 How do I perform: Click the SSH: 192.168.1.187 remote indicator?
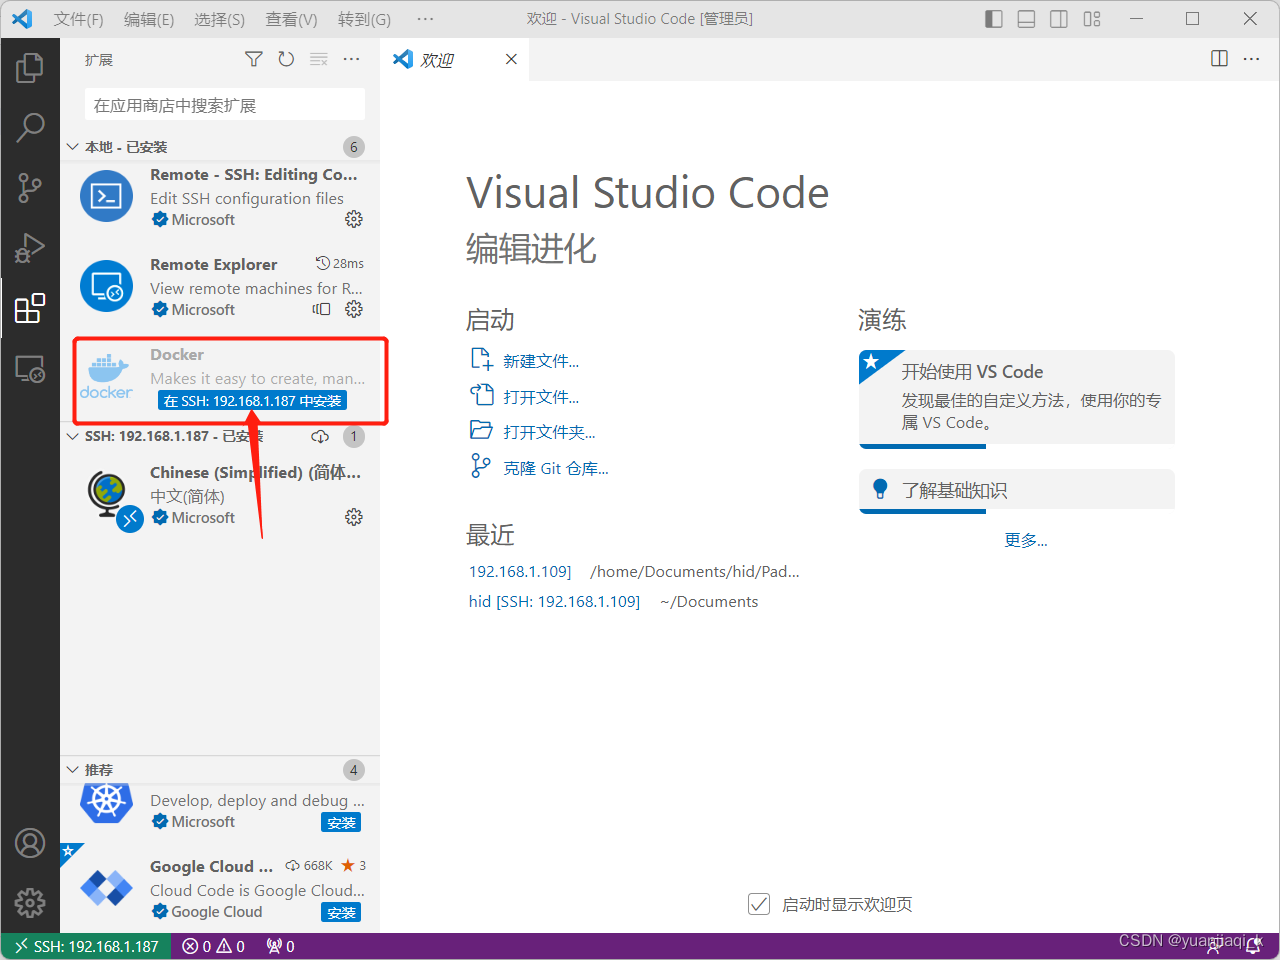pyautogui.click(x=86, y=946)
